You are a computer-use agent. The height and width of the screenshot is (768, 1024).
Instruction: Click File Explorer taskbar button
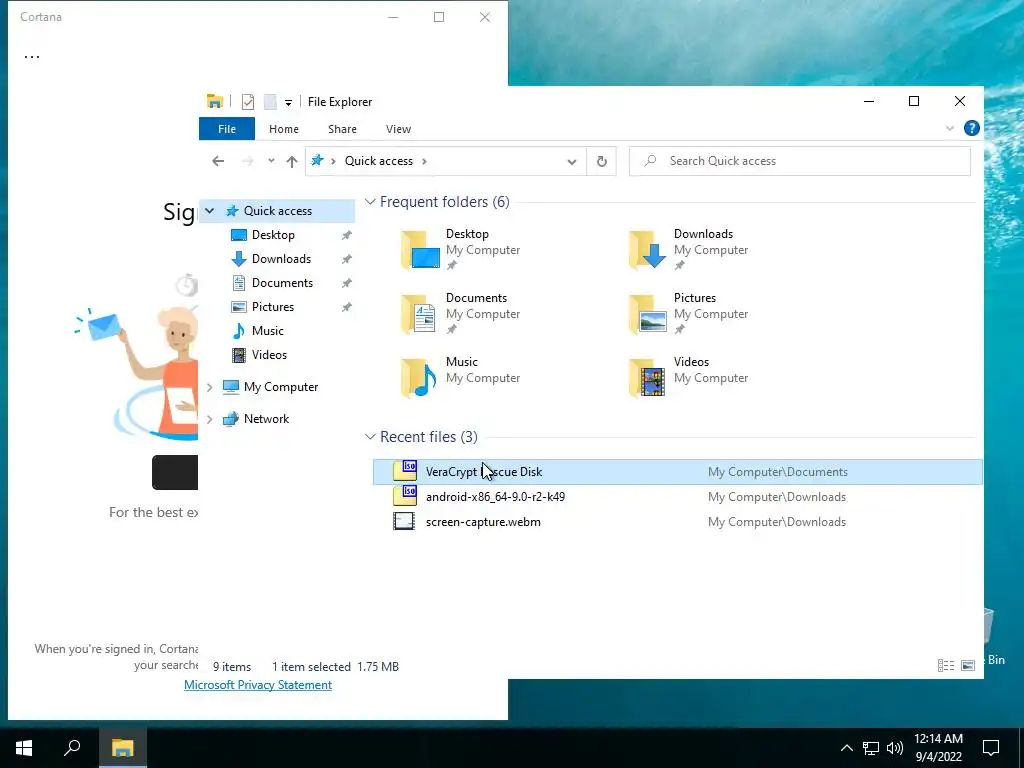(122, 747)
